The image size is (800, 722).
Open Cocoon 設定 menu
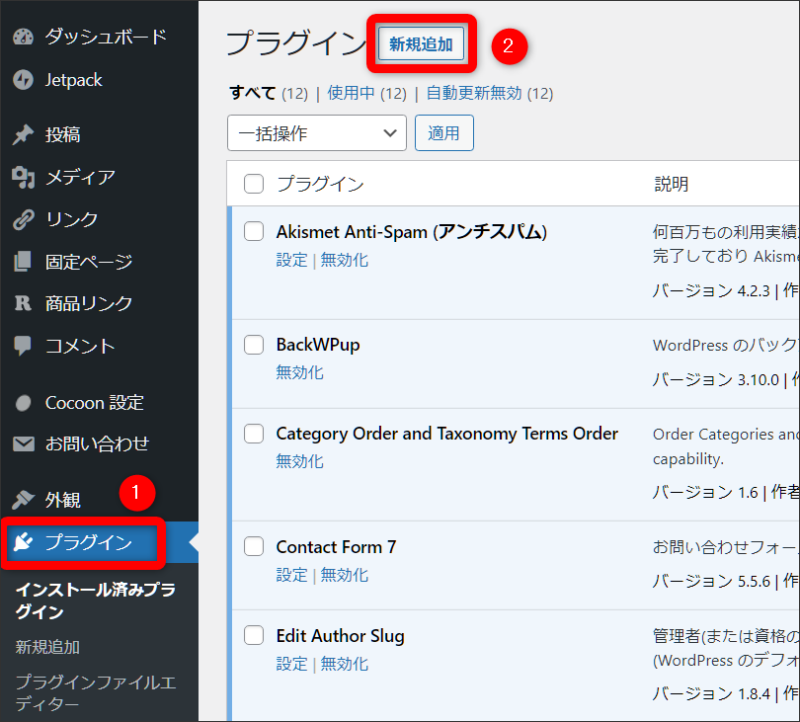click(x=94, y=403)
